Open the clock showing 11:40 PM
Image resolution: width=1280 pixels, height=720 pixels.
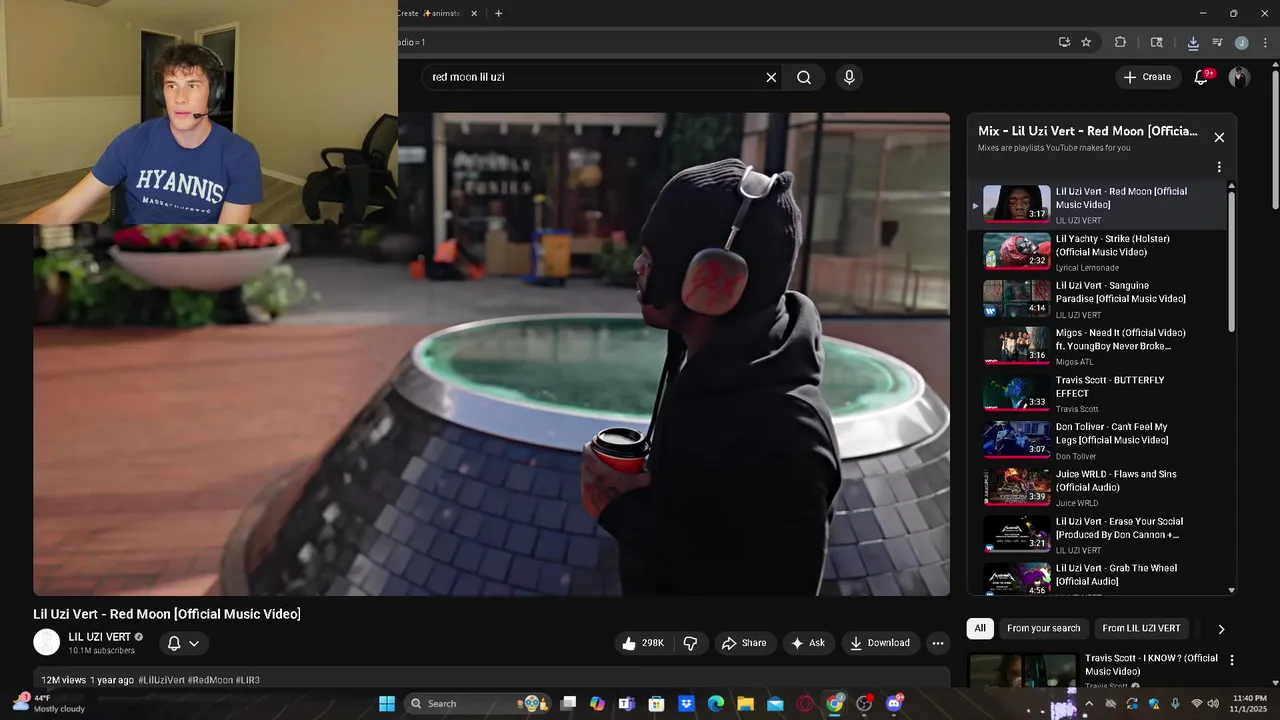[1250, 703]
